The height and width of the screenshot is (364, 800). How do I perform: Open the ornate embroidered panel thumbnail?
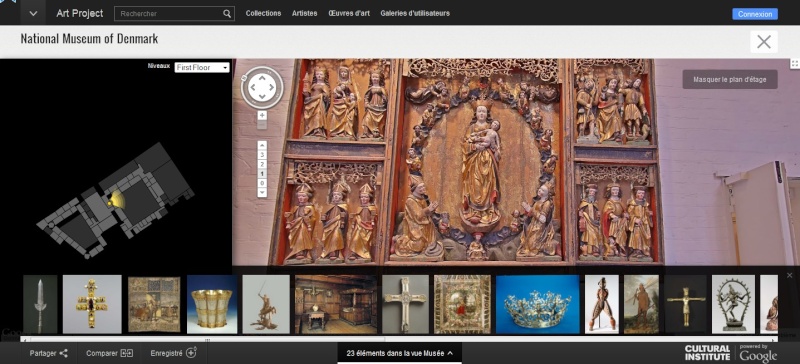[x=462, y=304]
